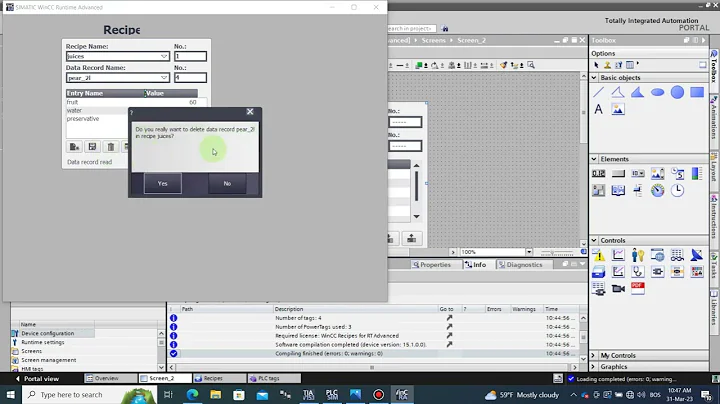Collapse the Elements section

594,159
